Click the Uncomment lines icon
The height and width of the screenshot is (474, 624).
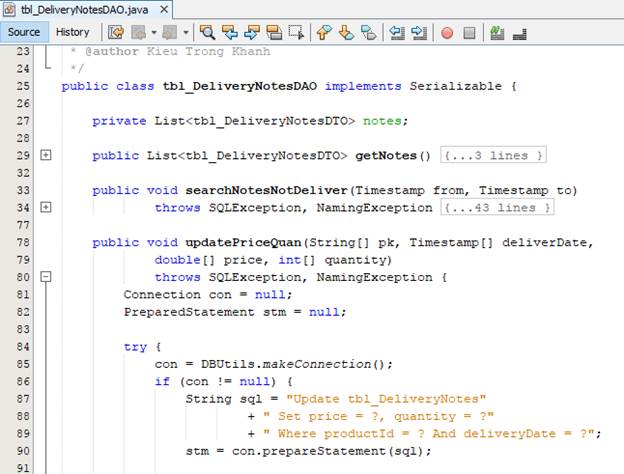click(x=520, y=33)
